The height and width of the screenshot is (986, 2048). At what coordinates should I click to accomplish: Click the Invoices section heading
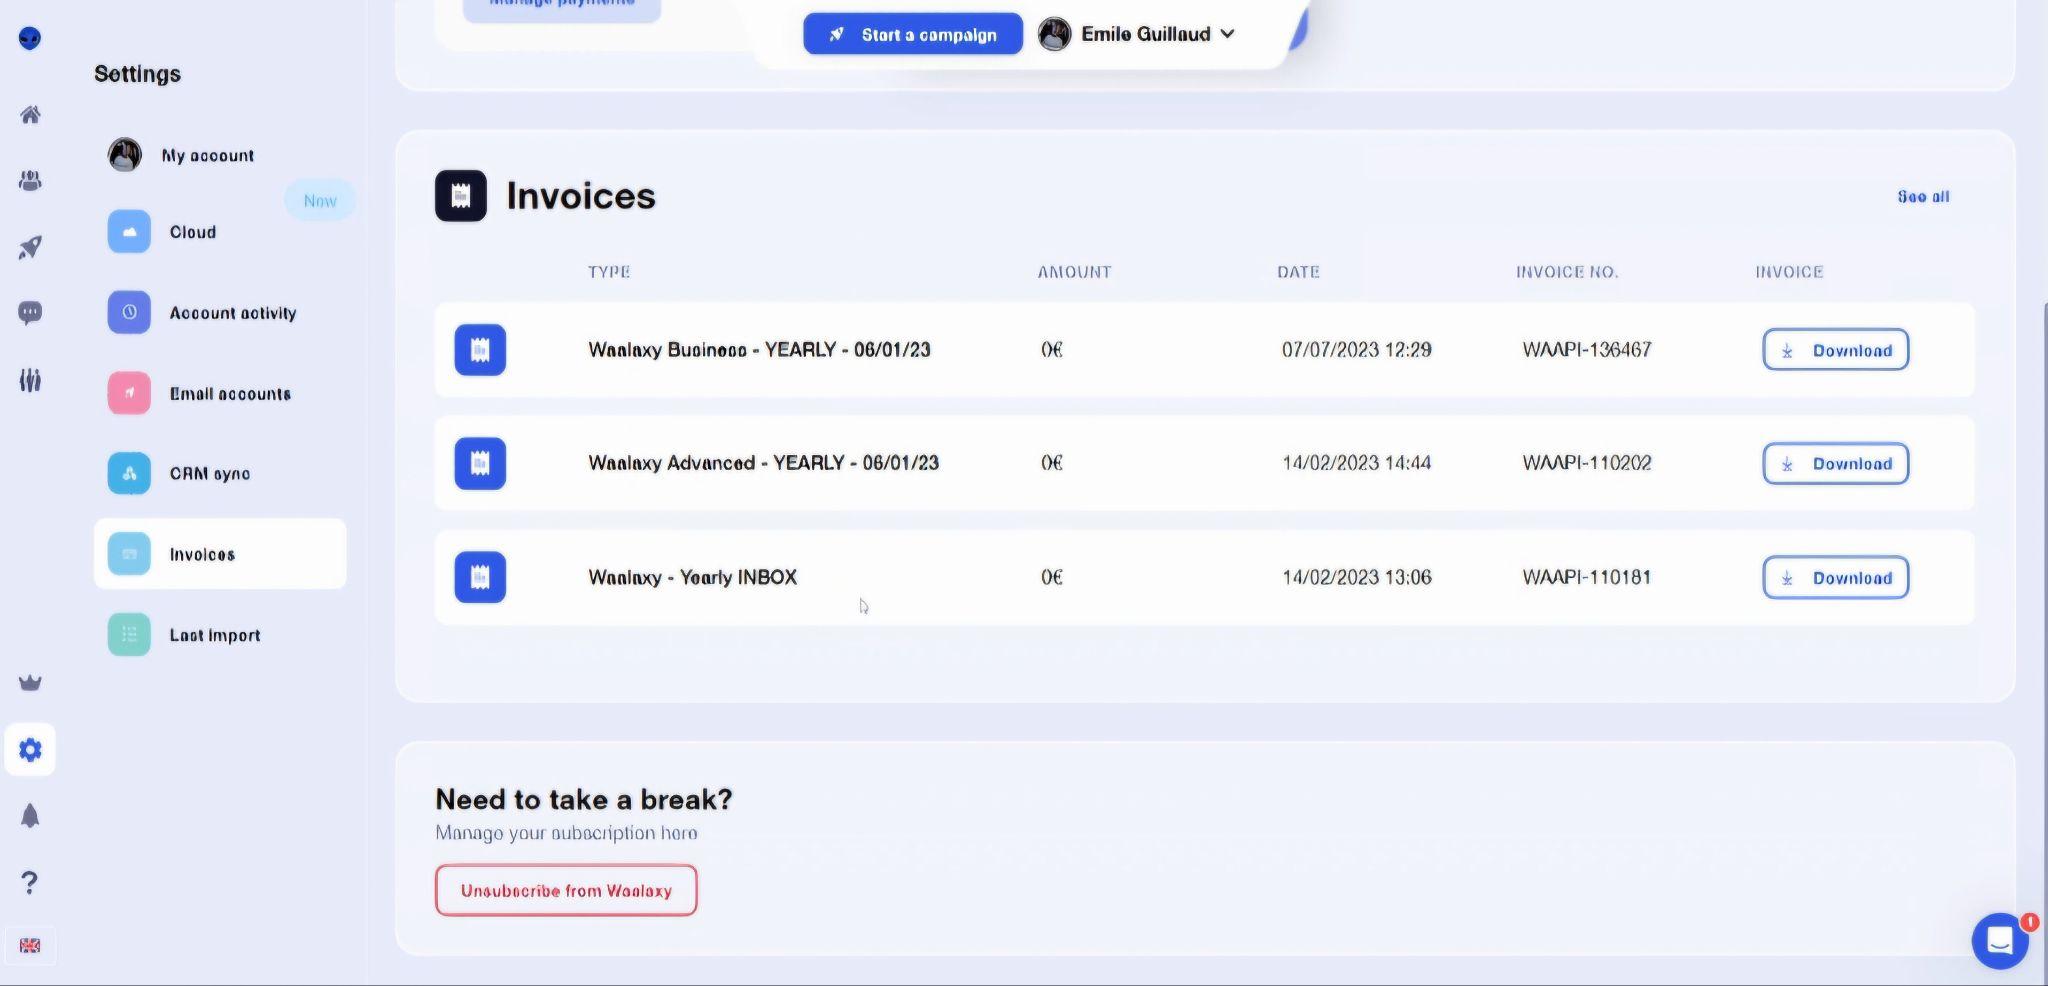[581, 196]
